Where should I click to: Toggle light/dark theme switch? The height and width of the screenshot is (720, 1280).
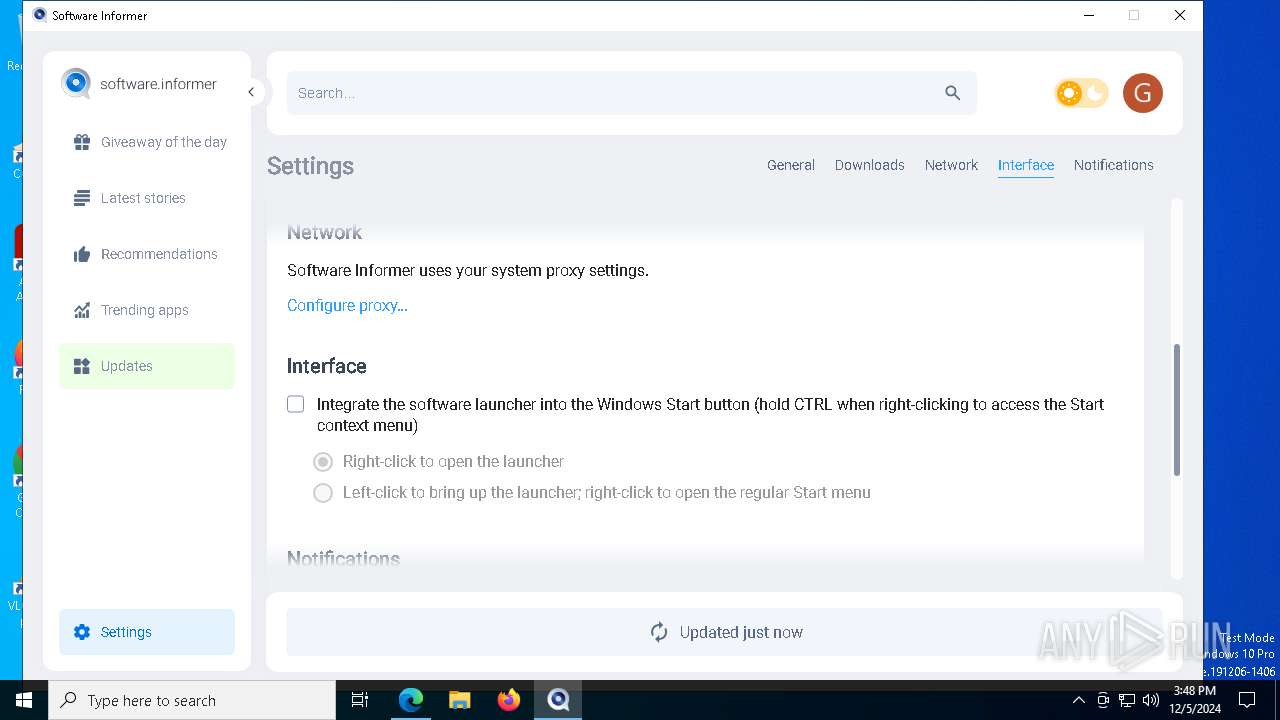[x=1081, y=93]
